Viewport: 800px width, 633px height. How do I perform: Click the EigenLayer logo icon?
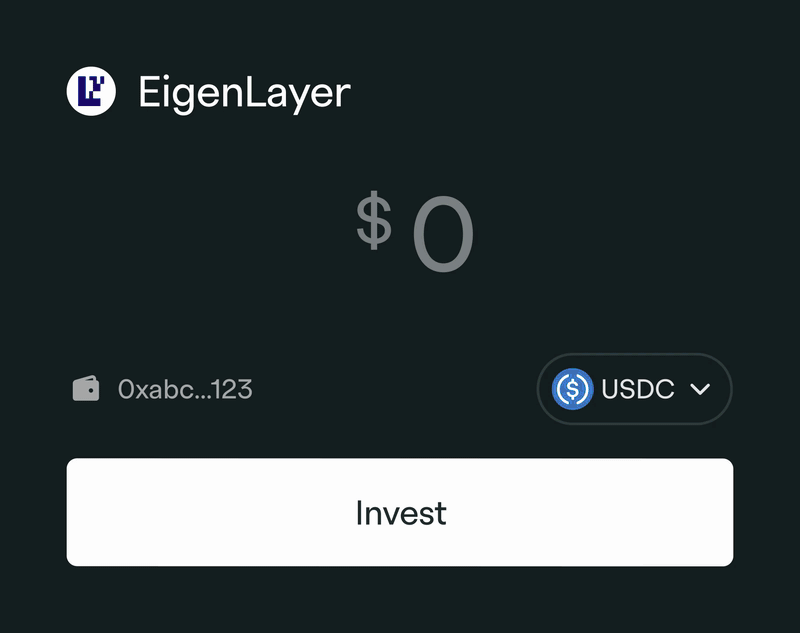tap(91, 91)
